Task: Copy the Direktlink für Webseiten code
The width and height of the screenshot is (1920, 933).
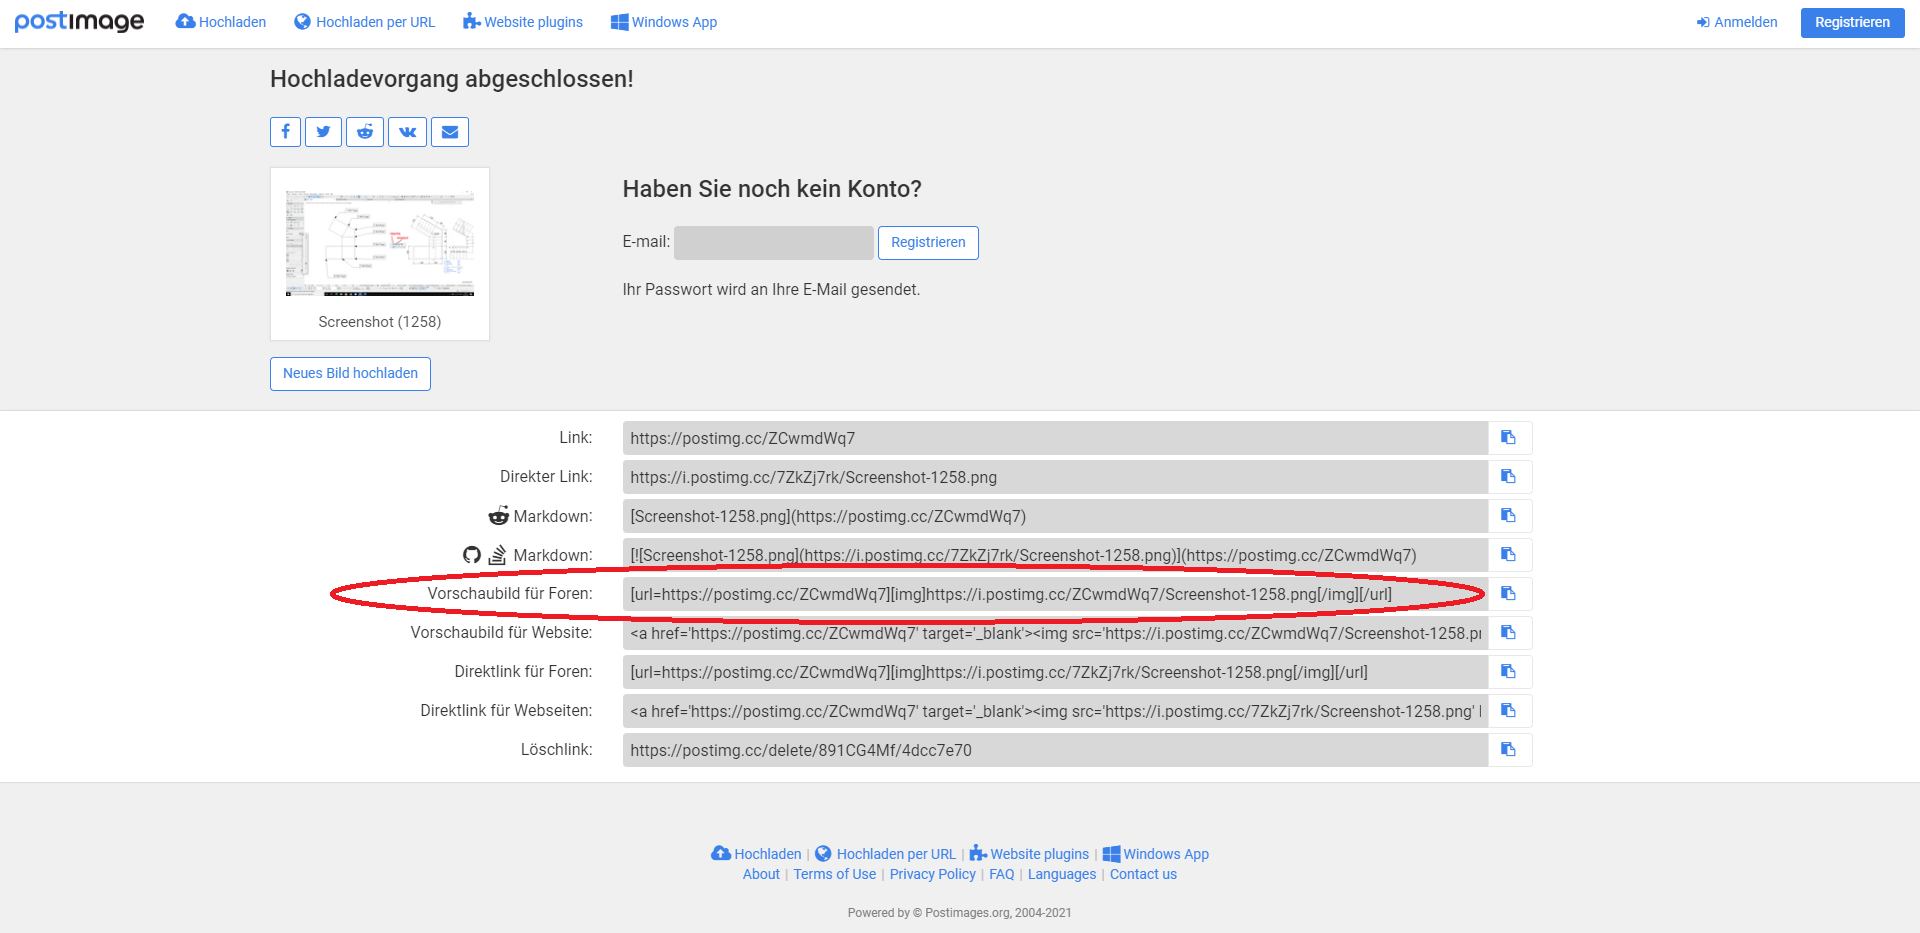Action: pyautogui.click(x=1509, y=711)
